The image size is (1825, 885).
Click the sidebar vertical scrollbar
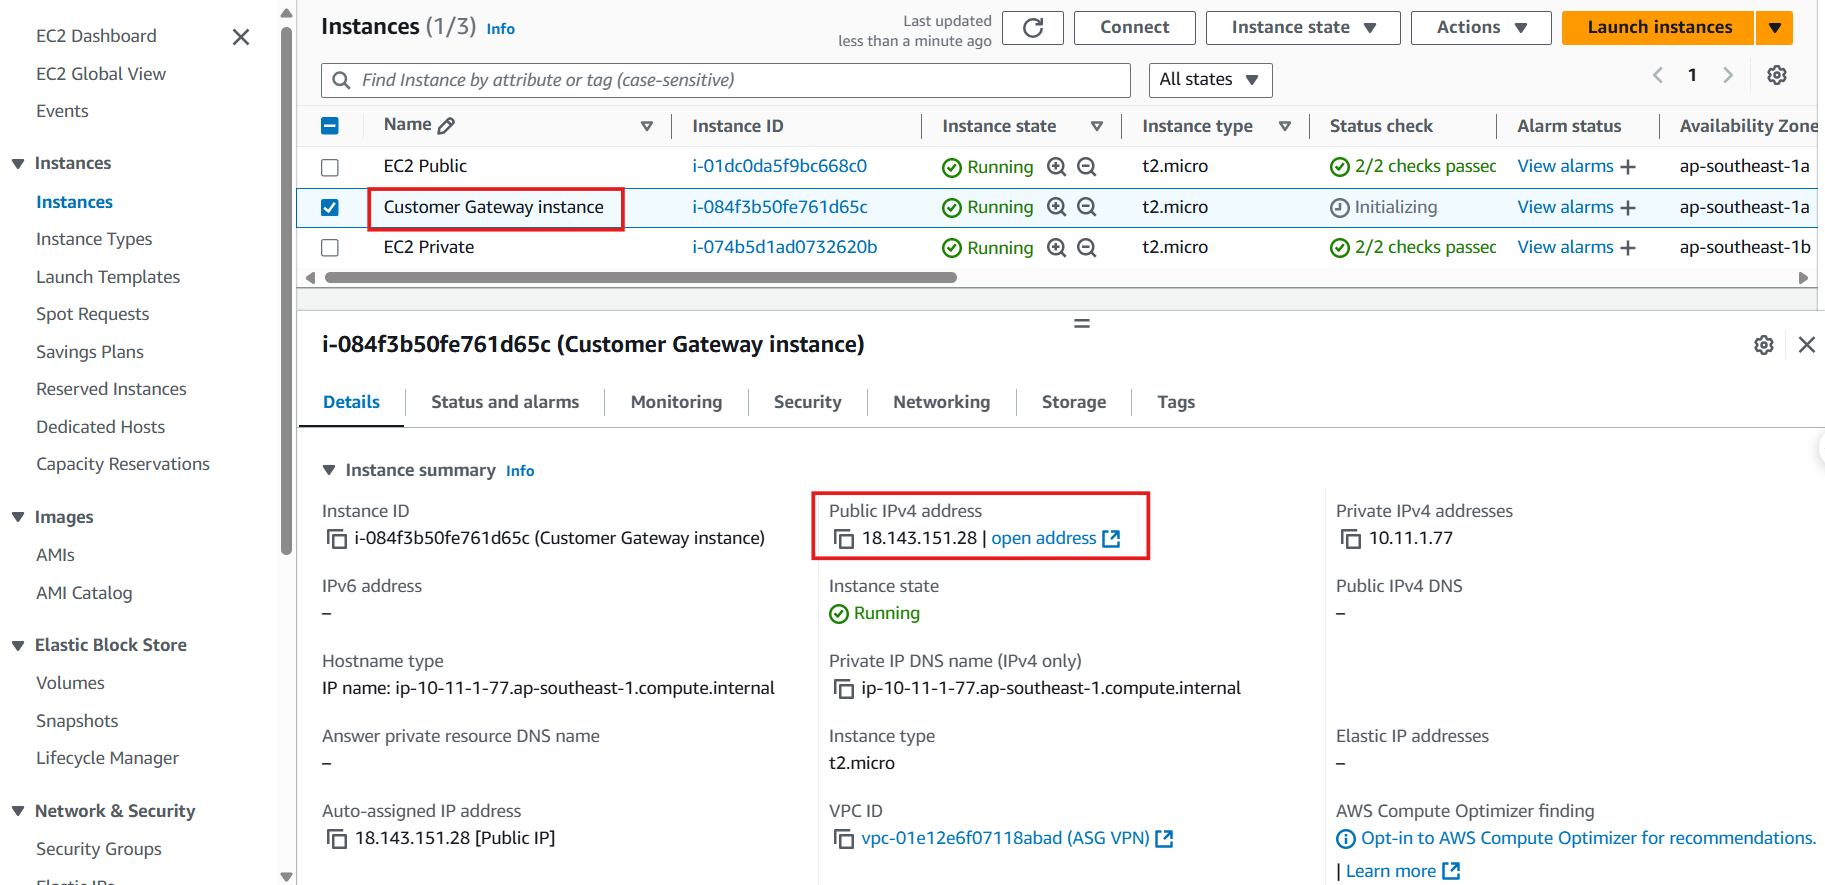coord(287,290)
